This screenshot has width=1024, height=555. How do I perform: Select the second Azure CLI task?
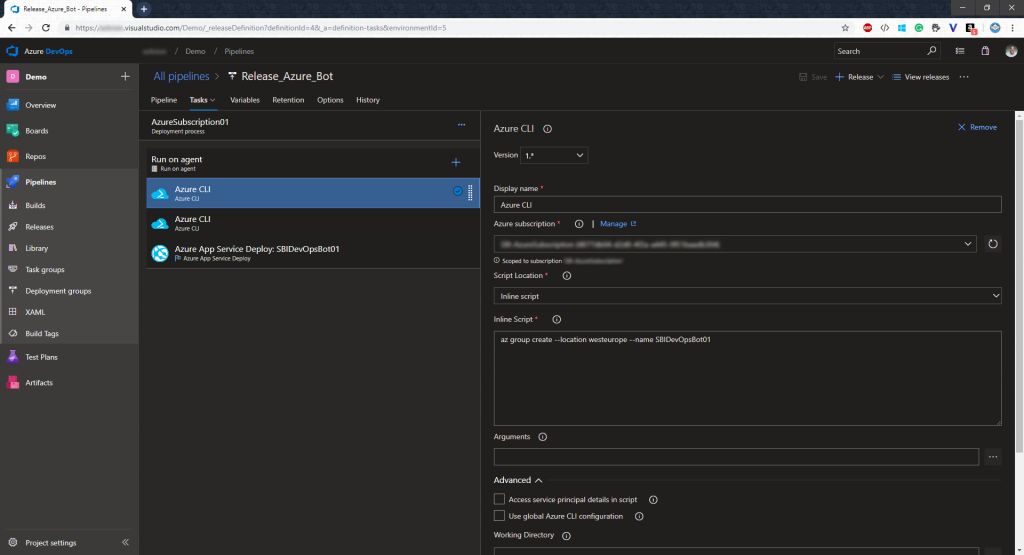(313, 223)
